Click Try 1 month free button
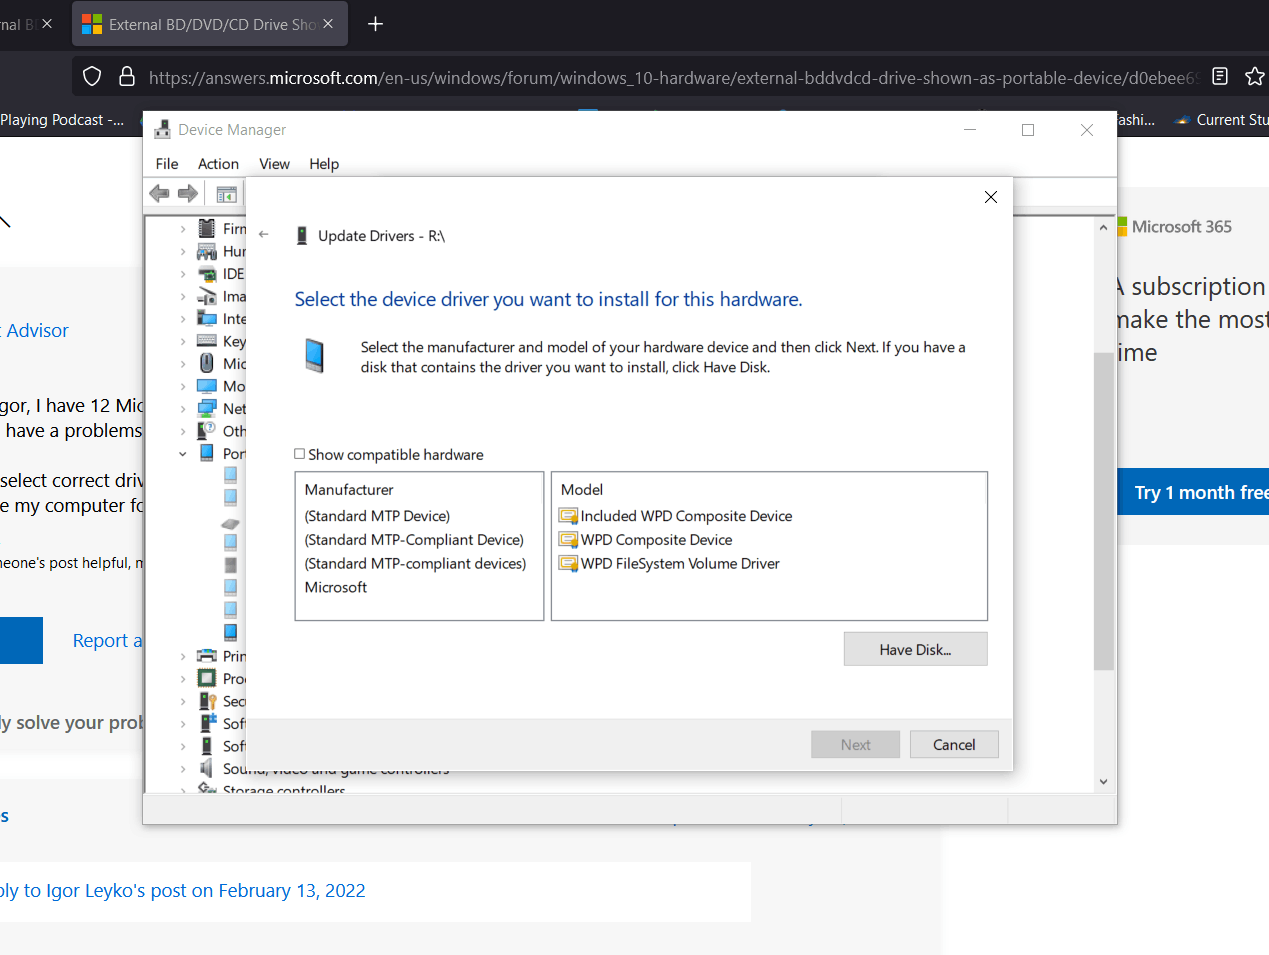 tap(1194, 492)
